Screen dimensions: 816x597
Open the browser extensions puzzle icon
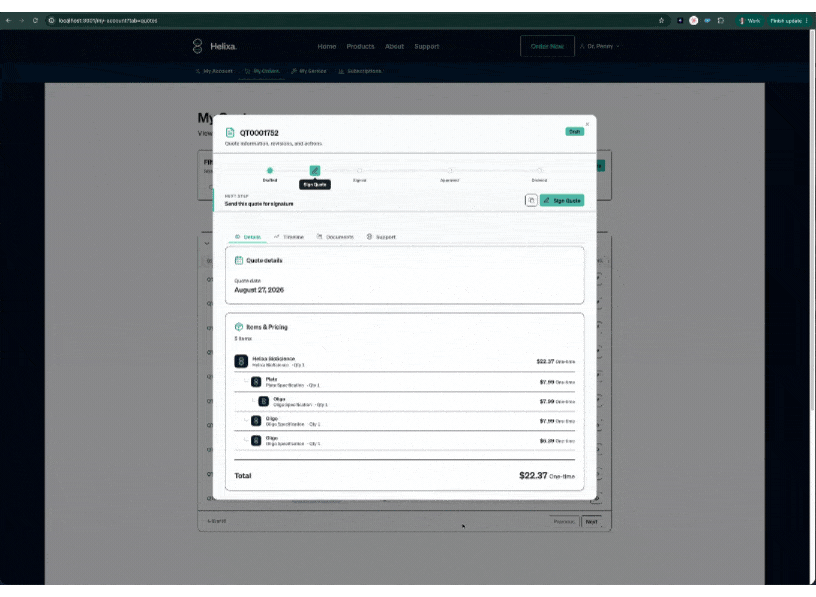(x=721, y=21)
